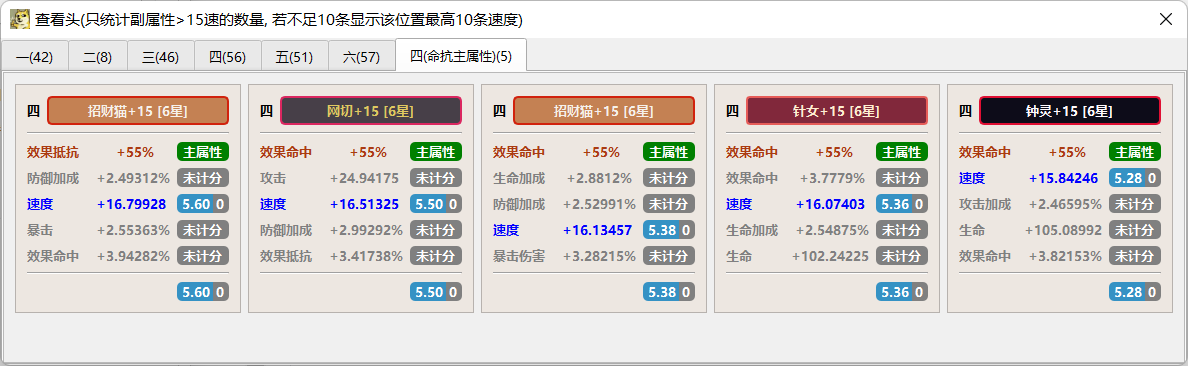Click speed score 5.50 beside +16.51325

[x=436, y=204]
